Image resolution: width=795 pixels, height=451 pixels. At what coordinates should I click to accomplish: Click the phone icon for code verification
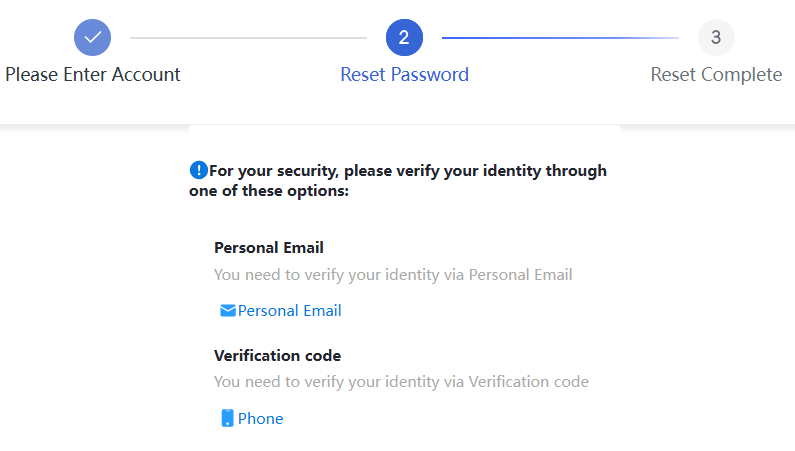coord(228,419)
